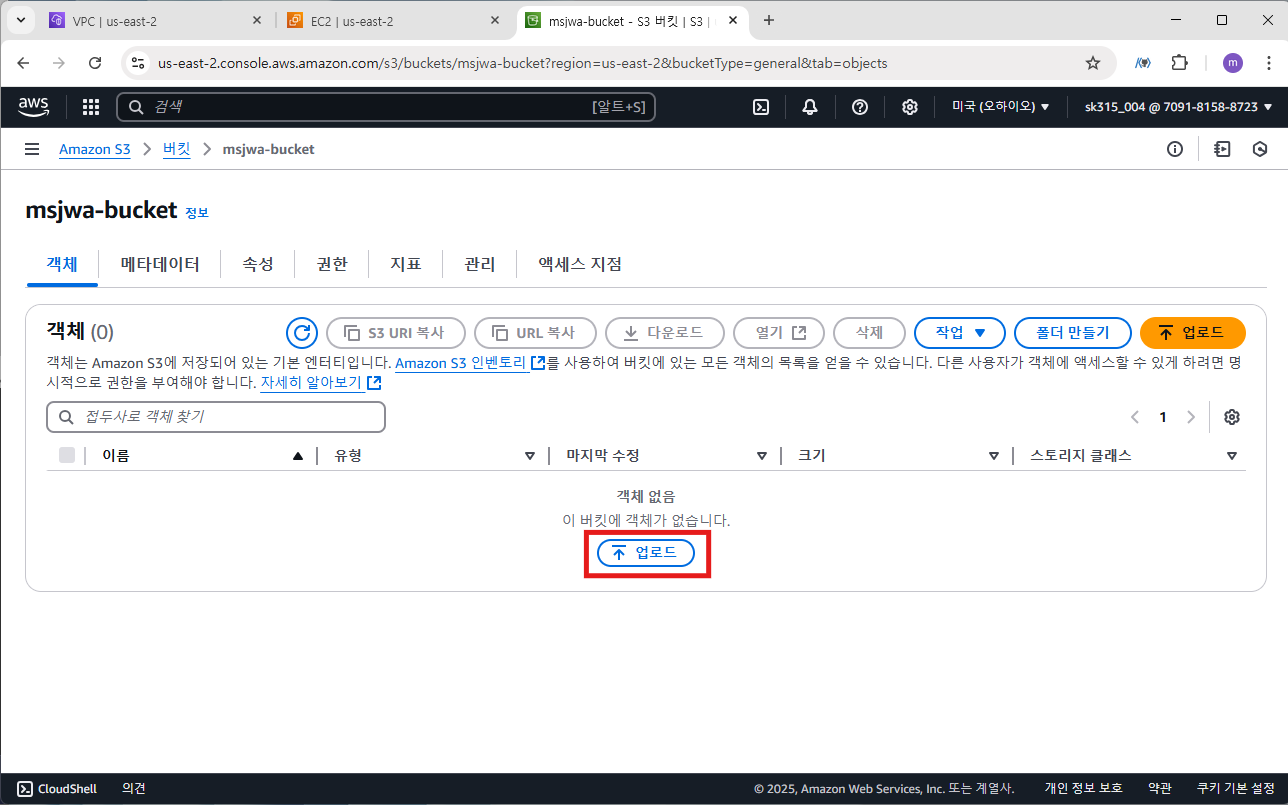This screenshot has height=805, width=1288.
Task: Open the Amazon S3 인벤토리 link
Action: coord(469,363)
